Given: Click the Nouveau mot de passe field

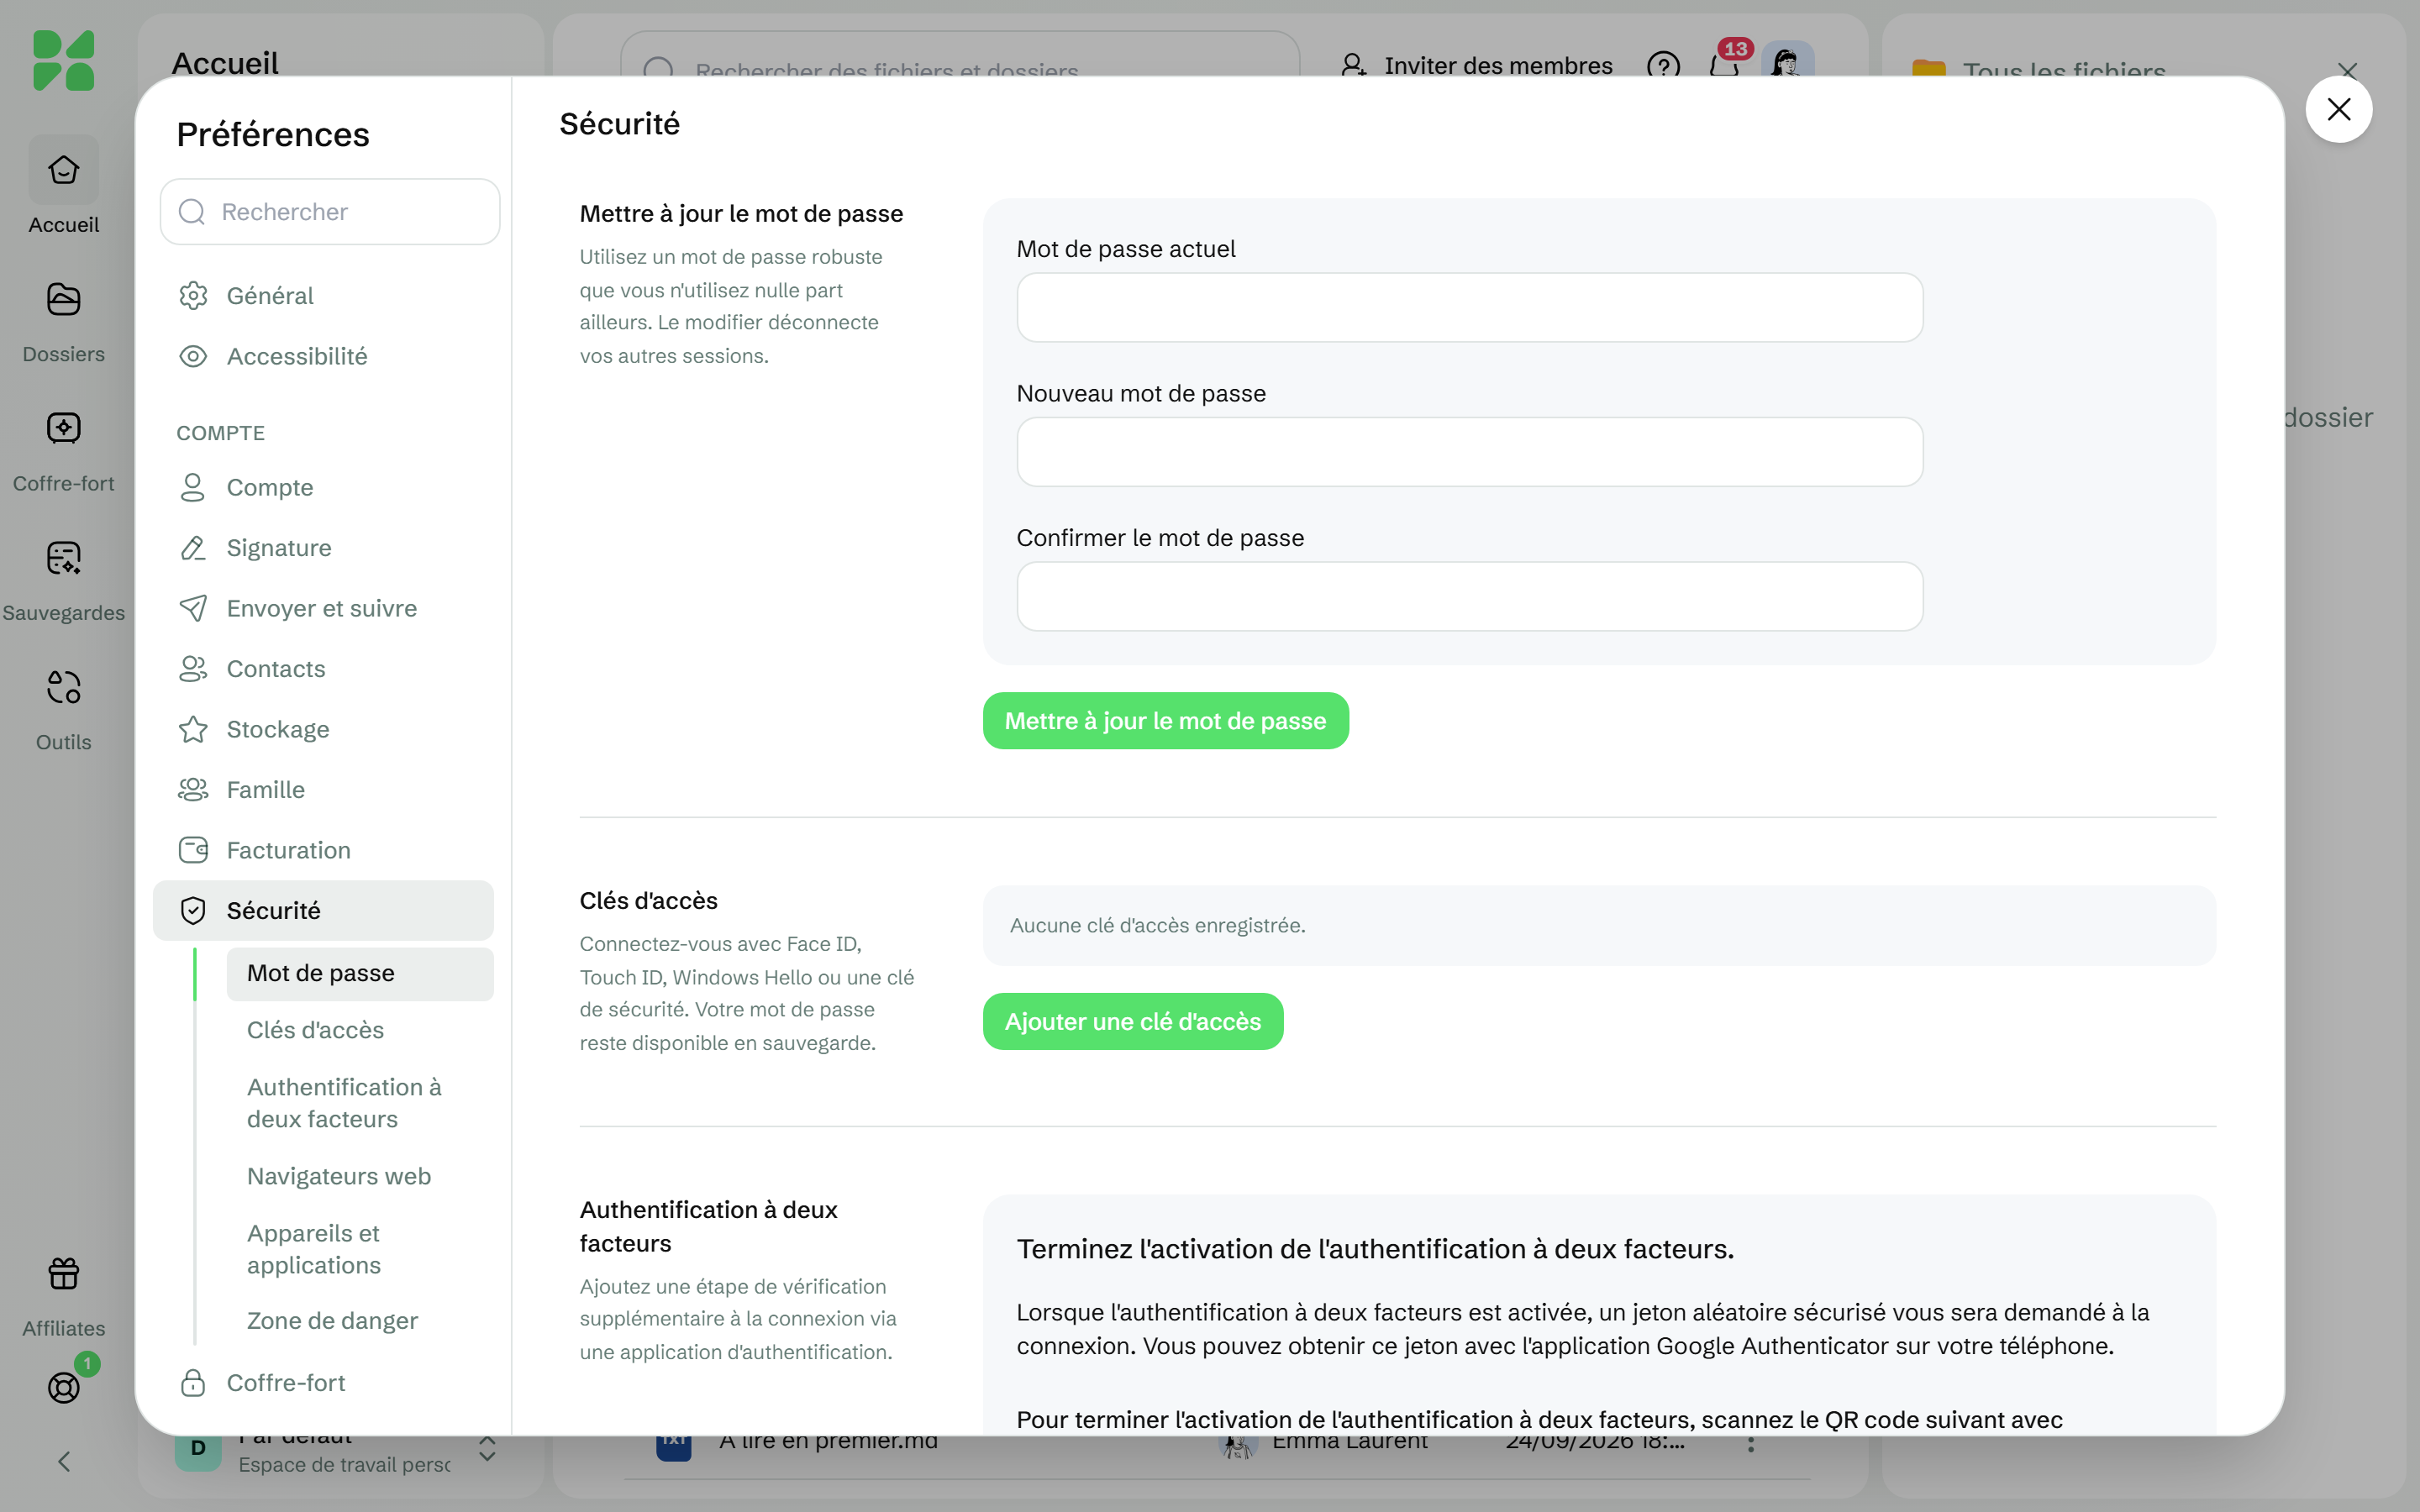Looking at the screenshot, I should pos(1469,452).
